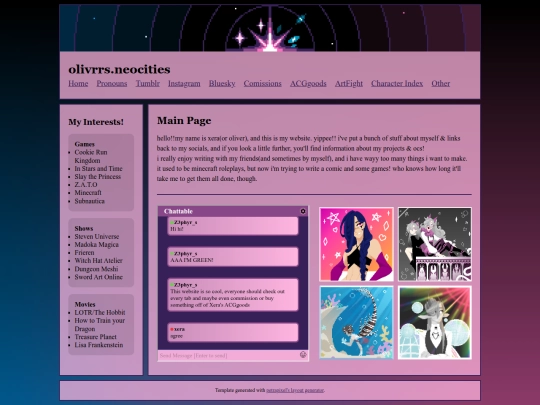Click the 'Main Page' heading
This screenshot has height=405, width=540.
184,121
